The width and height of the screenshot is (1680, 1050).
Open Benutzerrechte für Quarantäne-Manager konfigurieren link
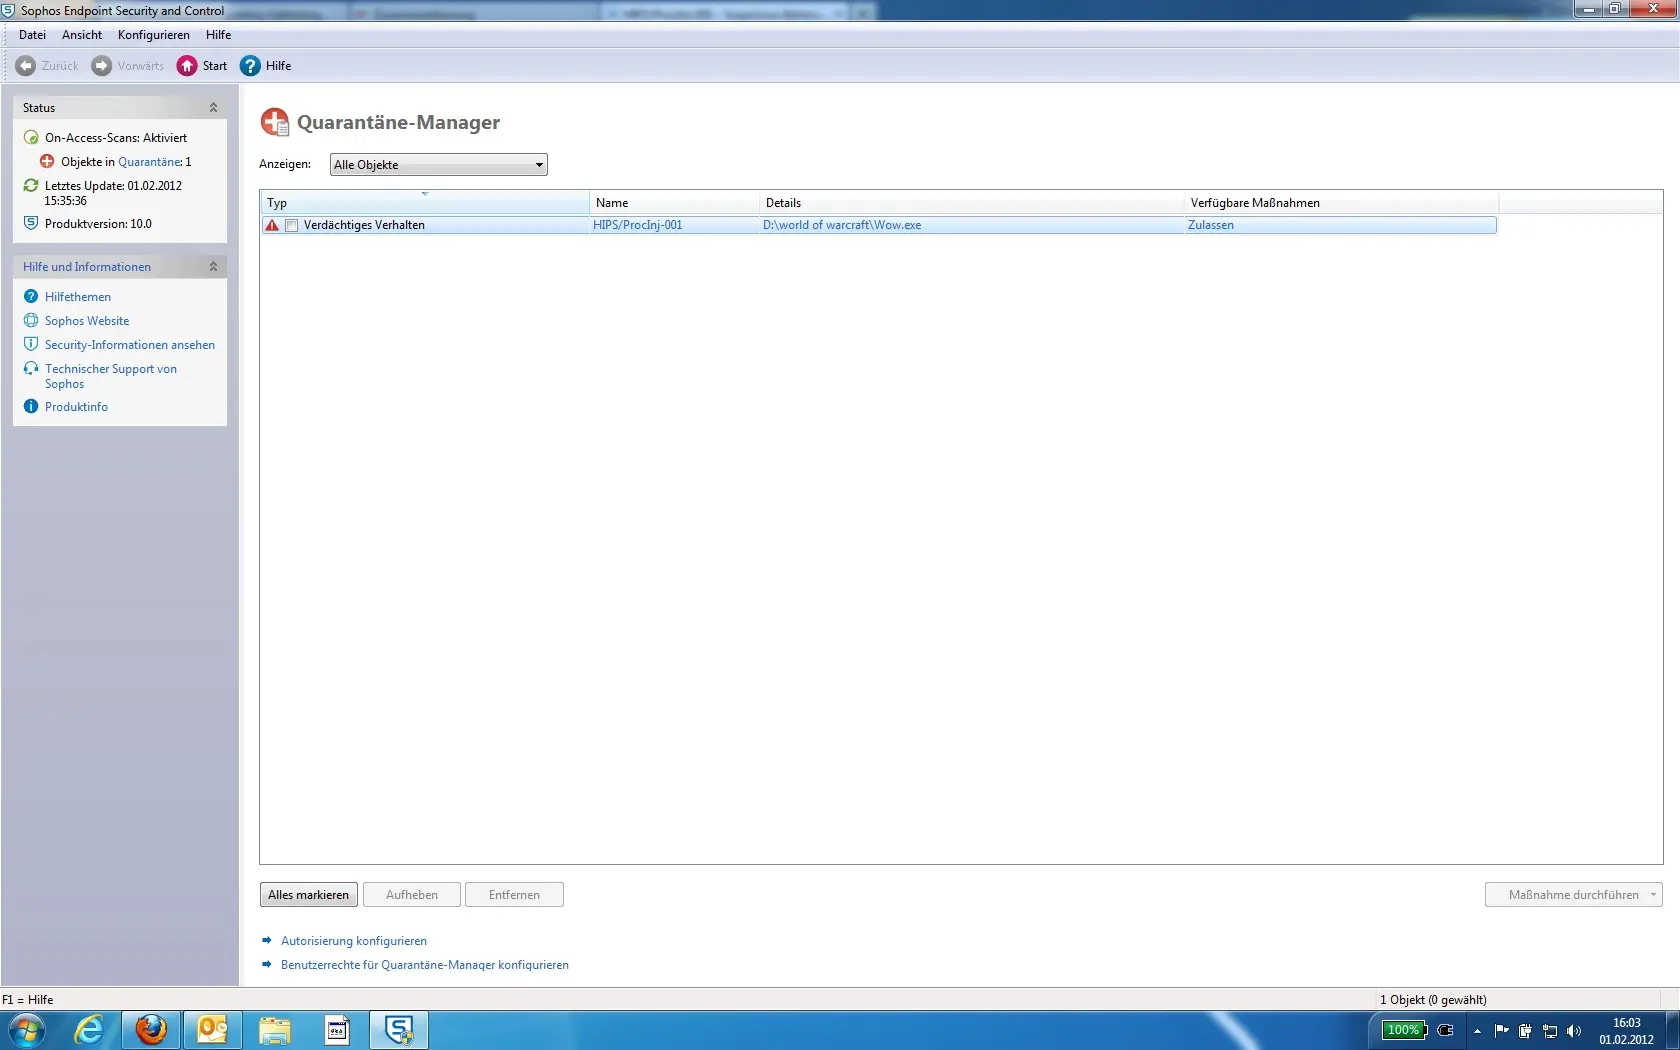[425, 965]
